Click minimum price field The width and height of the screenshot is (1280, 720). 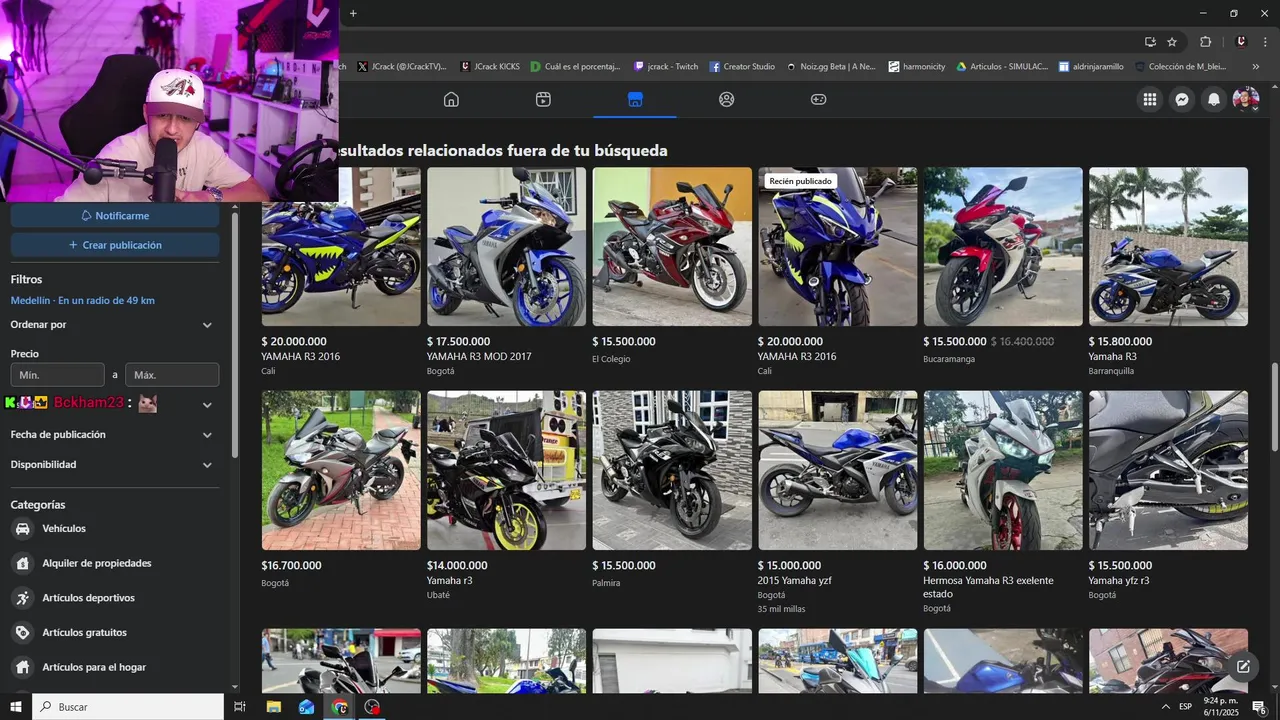click(x=57, y=375)
